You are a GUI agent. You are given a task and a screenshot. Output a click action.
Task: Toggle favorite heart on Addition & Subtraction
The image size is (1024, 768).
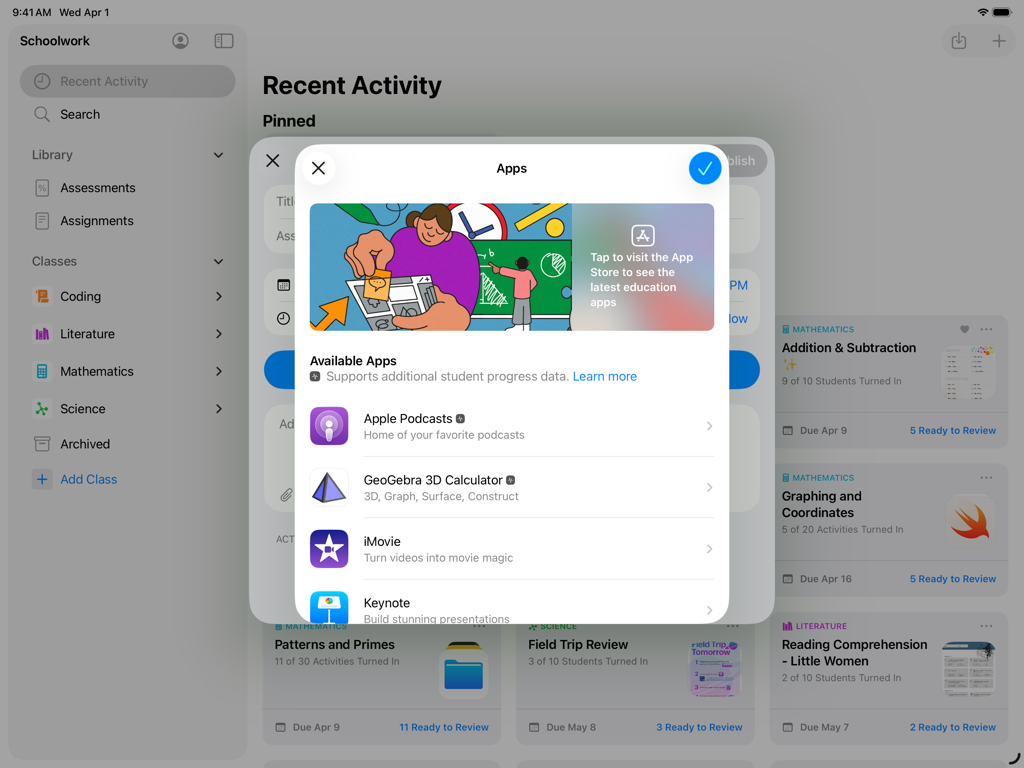coord(963,328)
